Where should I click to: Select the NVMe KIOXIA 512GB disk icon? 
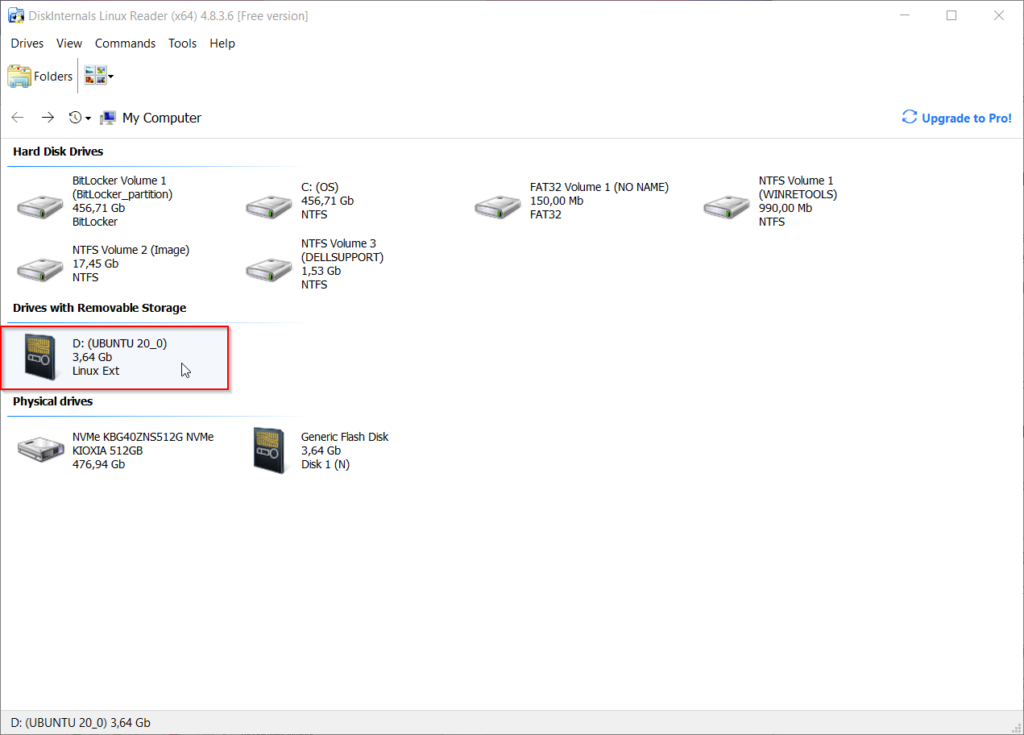(40, 449)
